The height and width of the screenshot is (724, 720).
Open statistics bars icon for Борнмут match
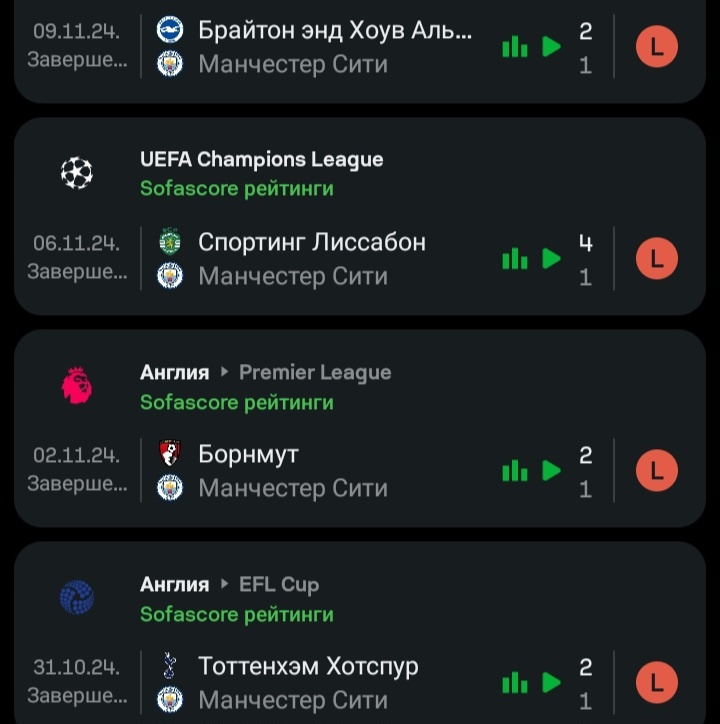(x=514, y=471)
